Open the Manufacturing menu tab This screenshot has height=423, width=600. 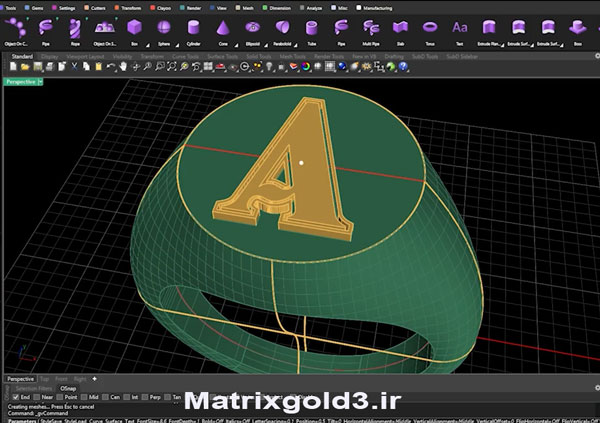coord(374,8)
